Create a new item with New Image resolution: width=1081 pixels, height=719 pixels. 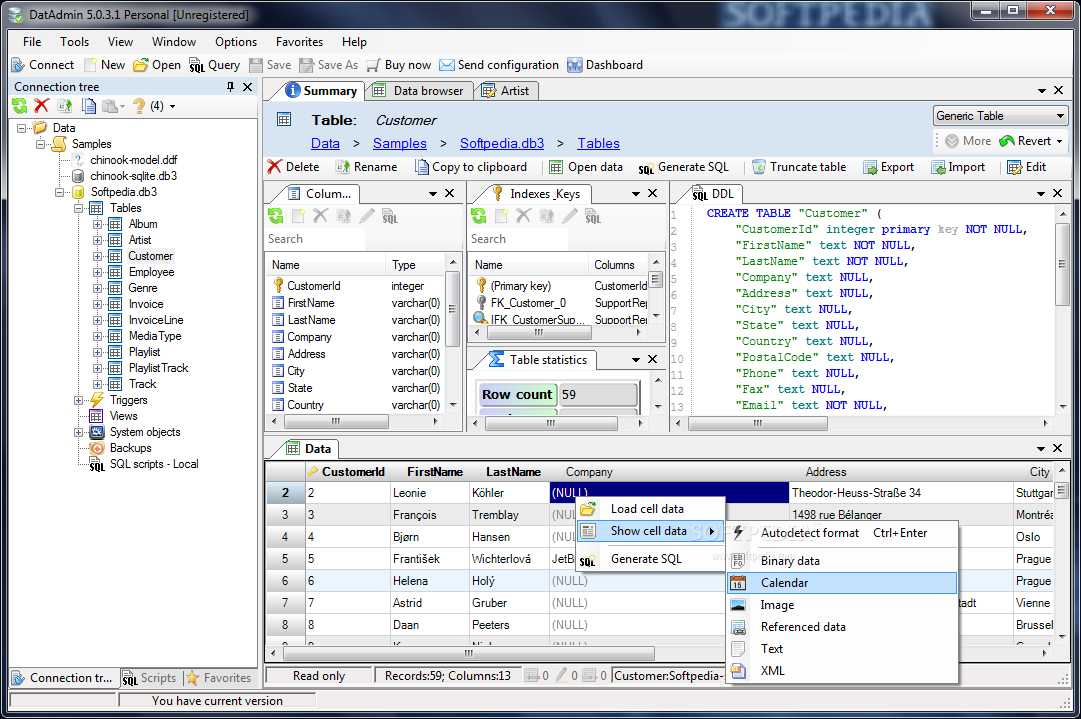tap(104, 65)
